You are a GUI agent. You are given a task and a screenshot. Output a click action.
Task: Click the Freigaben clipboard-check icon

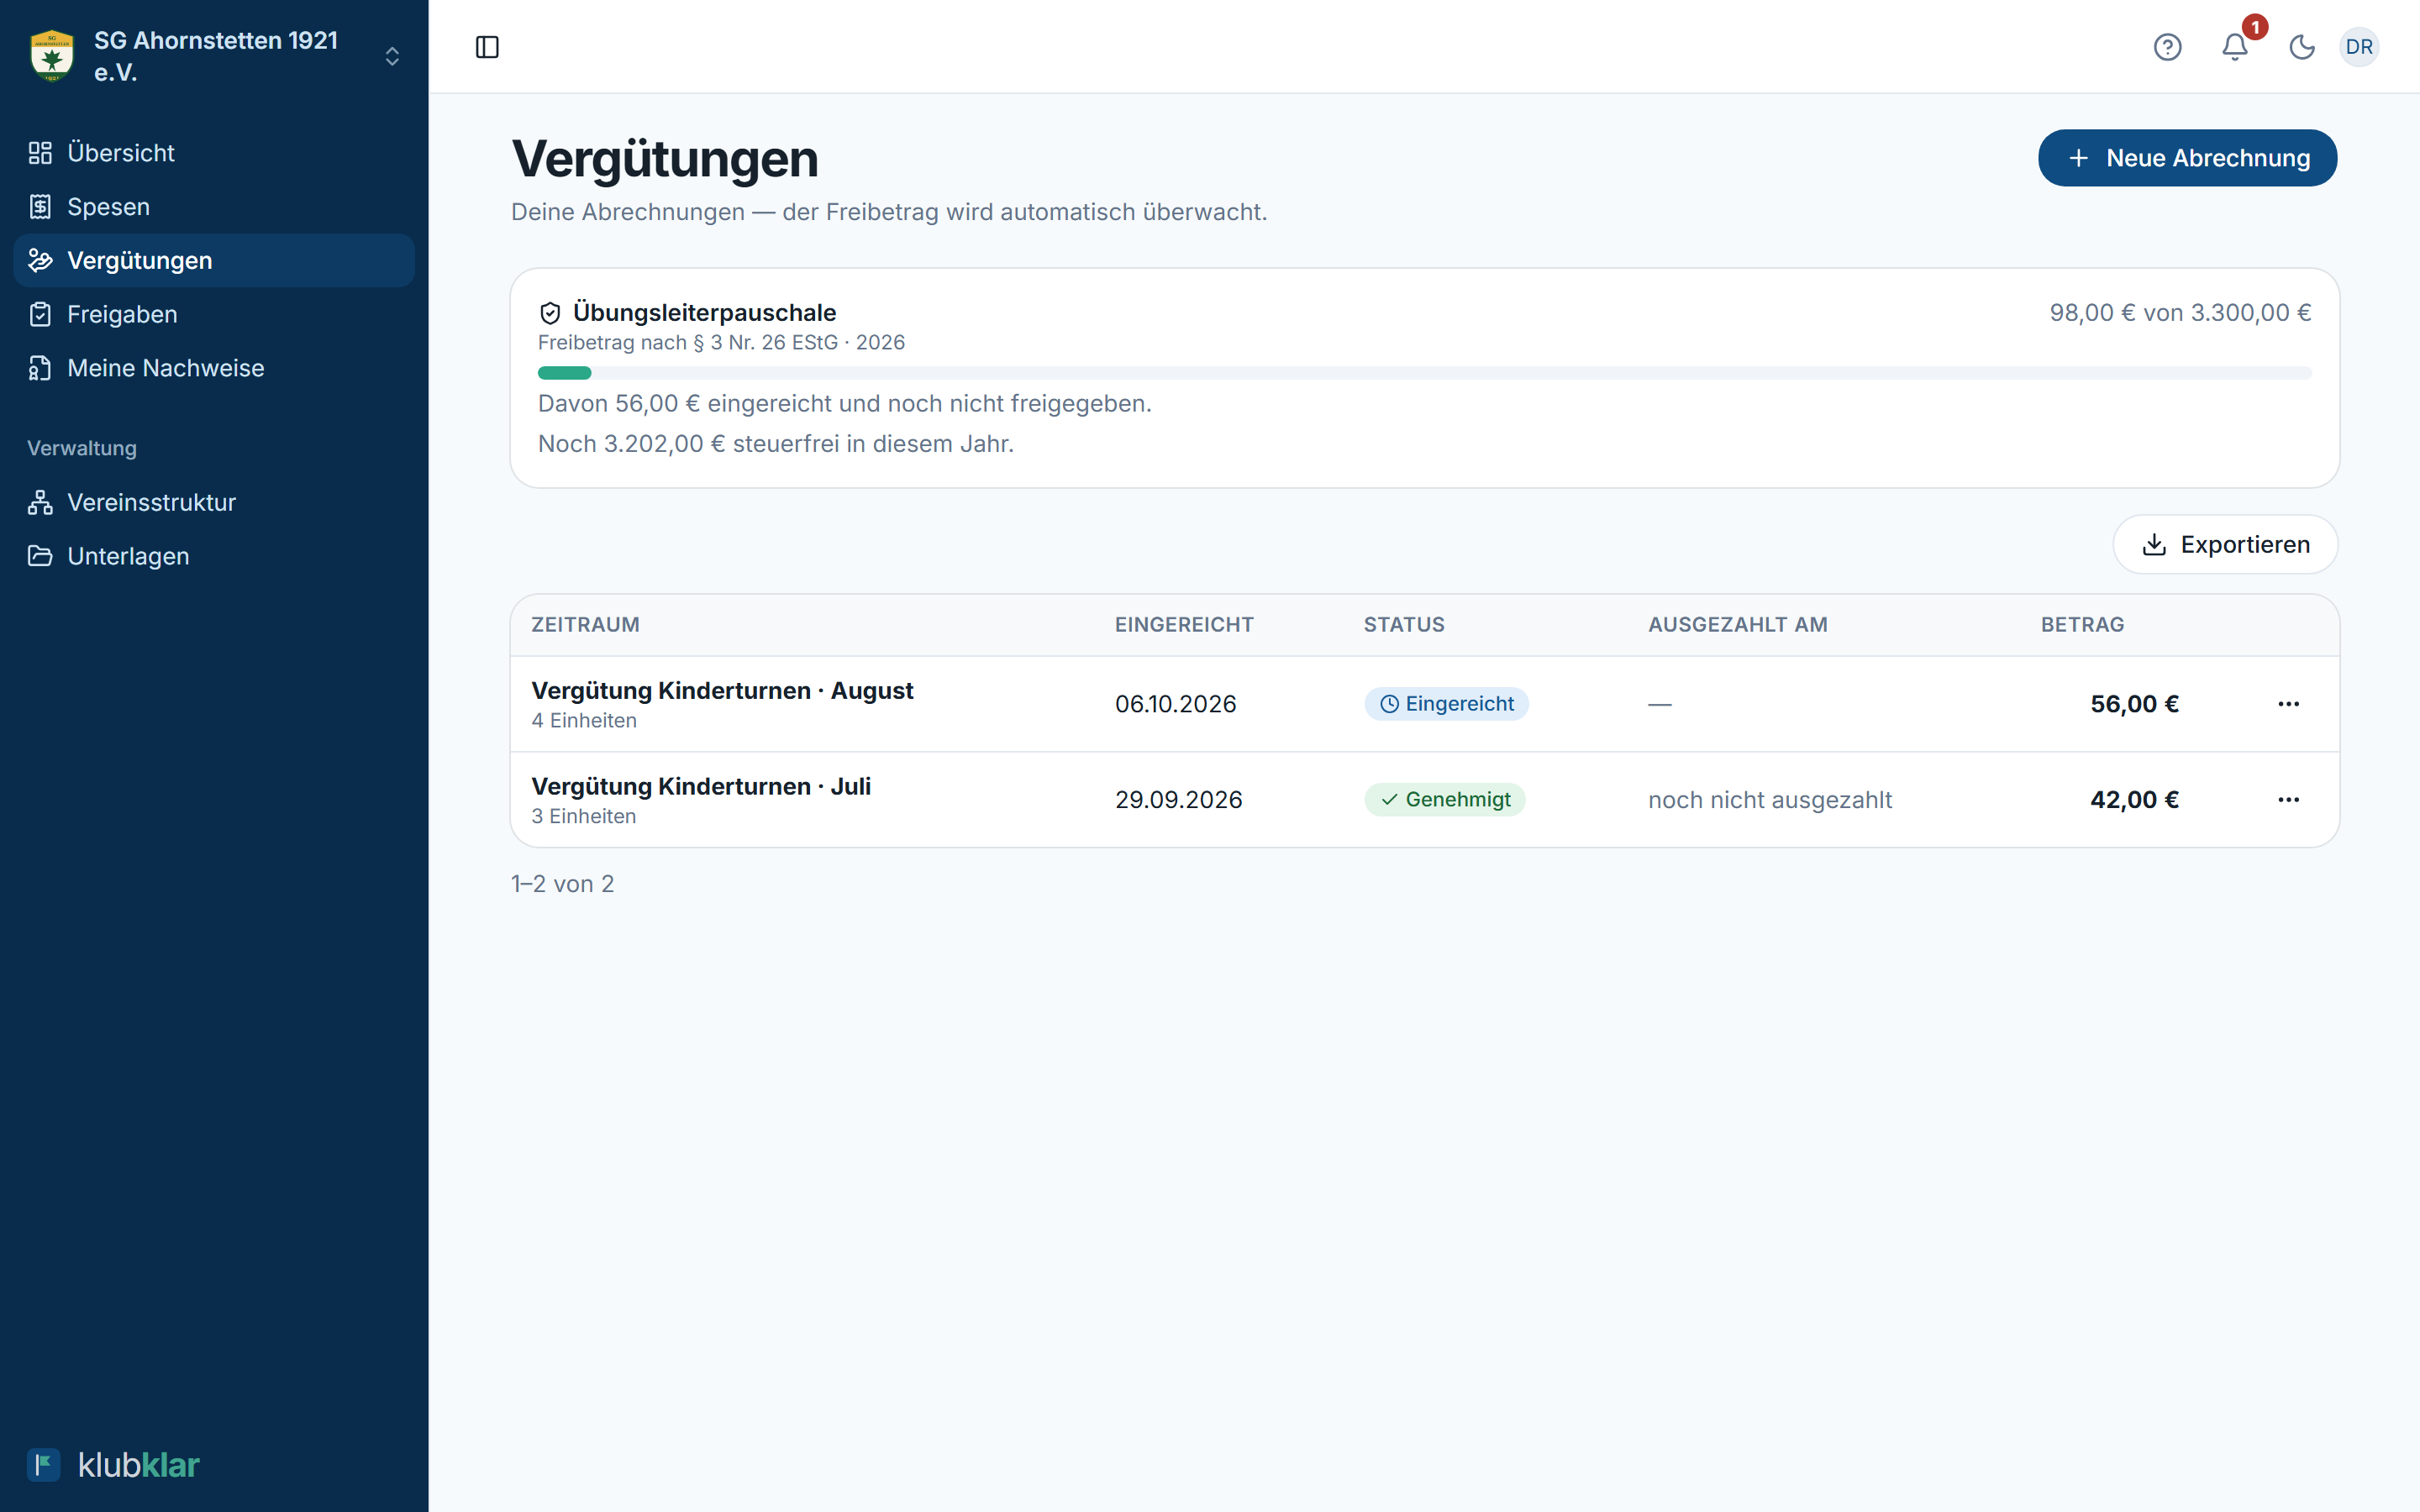40,315
